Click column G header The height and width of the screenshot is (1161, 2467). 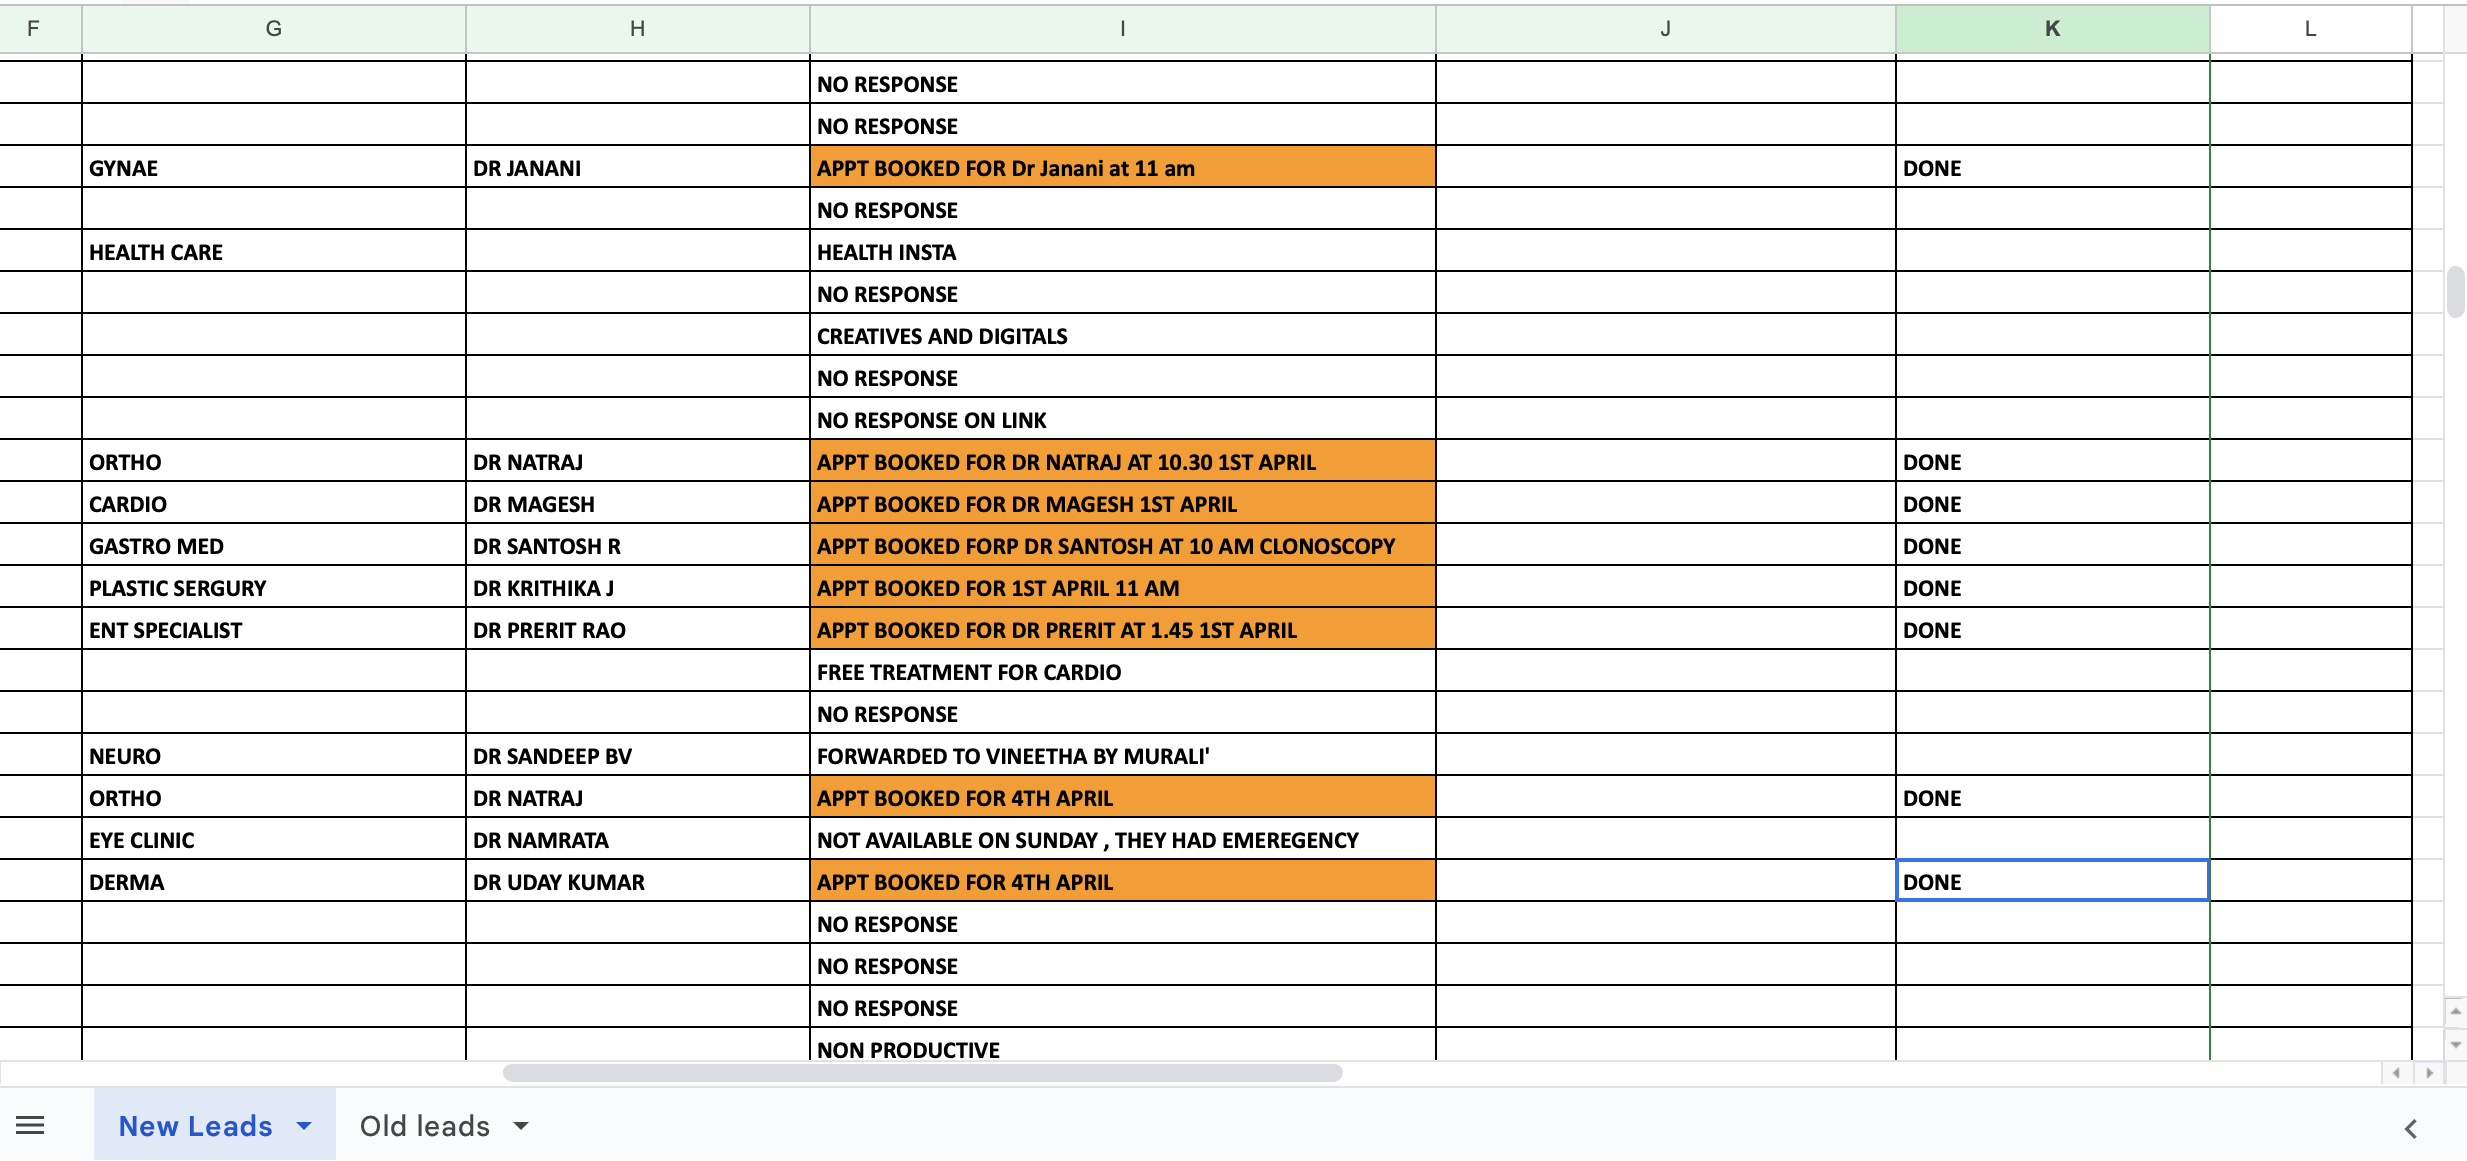[273, 29]
